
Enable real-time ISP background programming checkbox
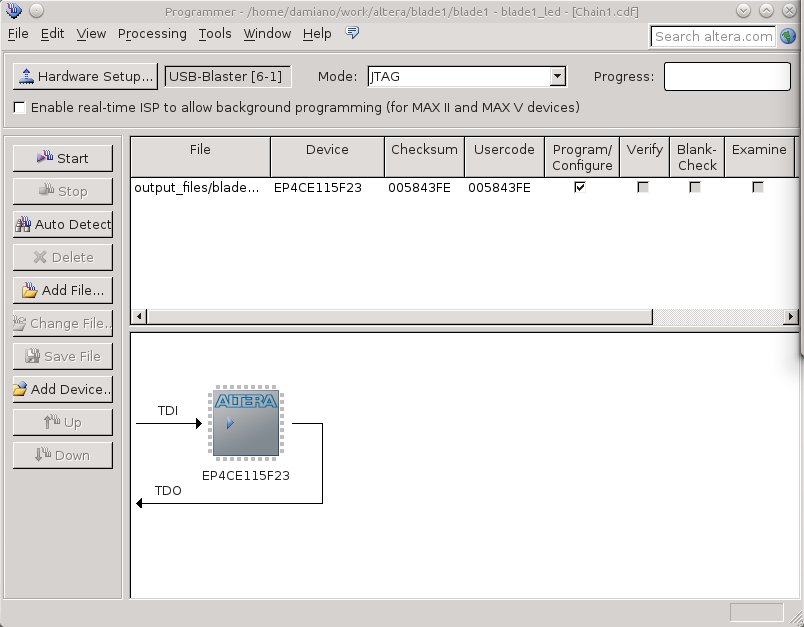click(19, 108)
